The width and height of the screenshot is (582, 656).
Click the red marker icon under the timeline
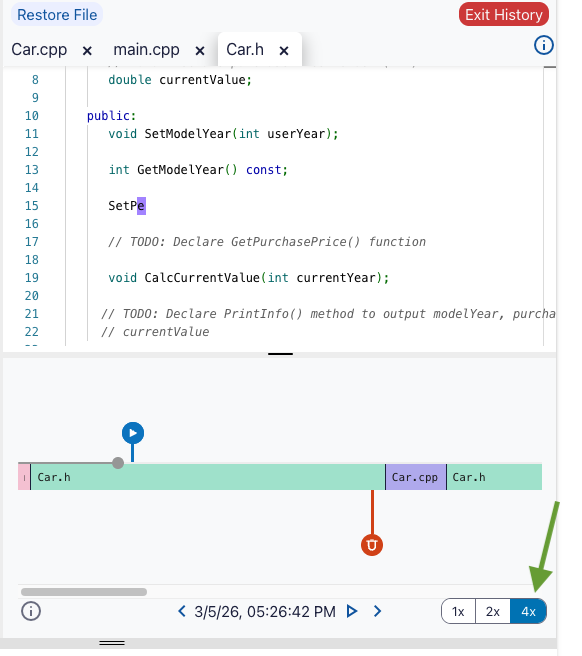(x=372, y=545)
